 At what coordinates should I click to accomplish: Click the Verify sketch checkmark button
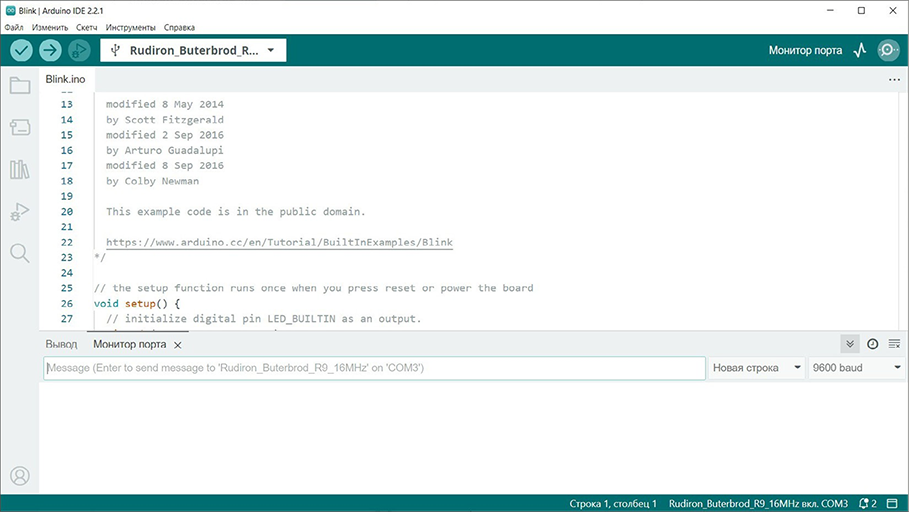point(21,50)
